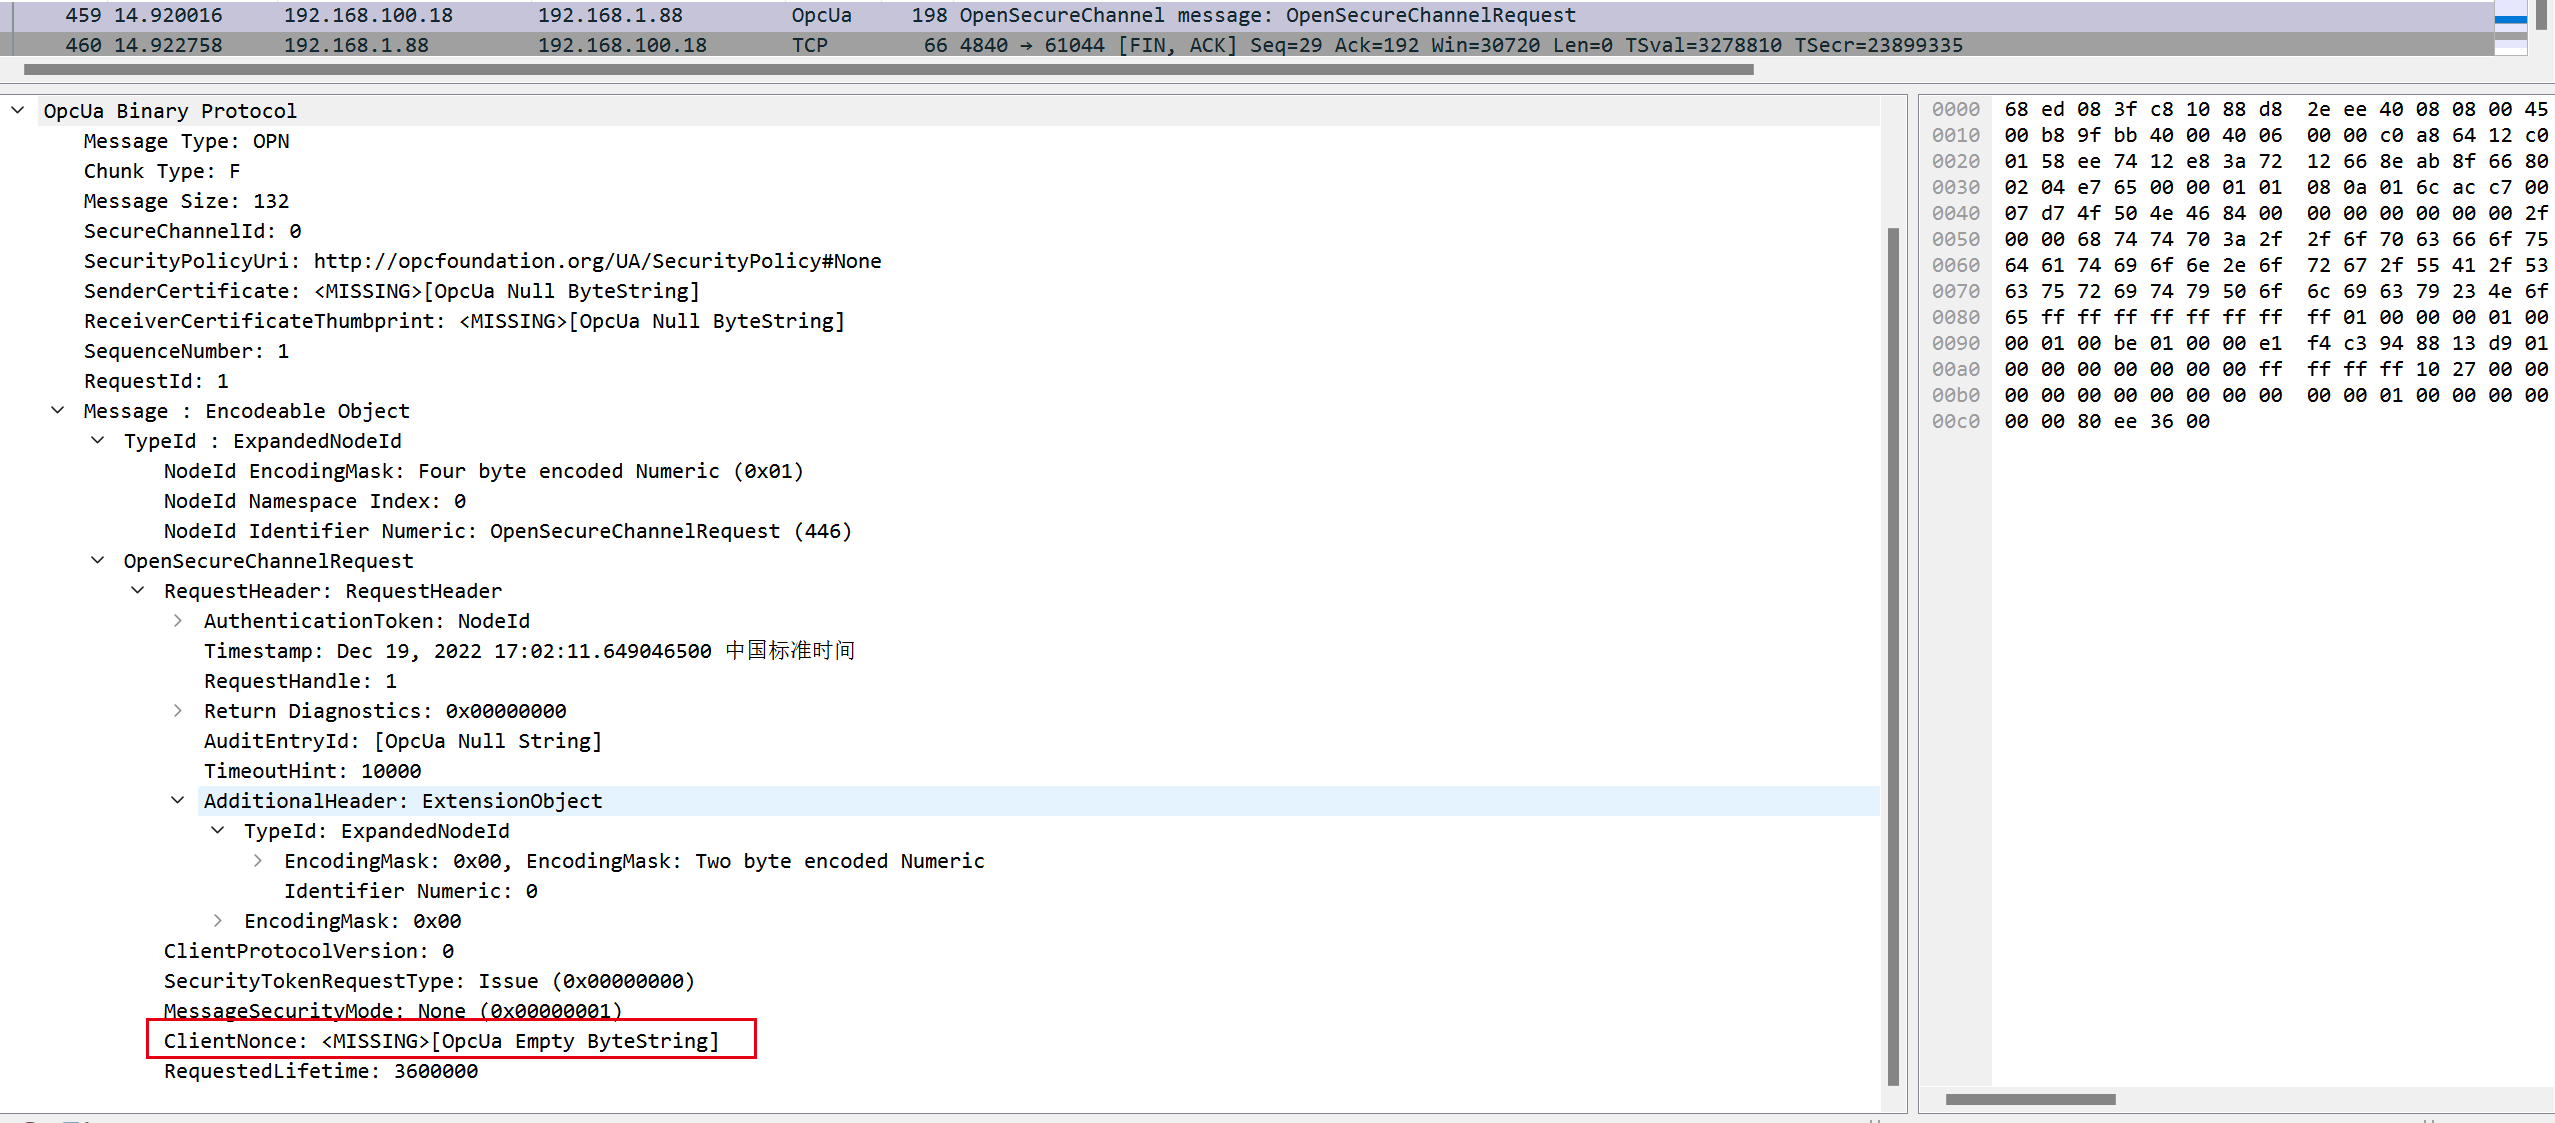Click the detail pane vertical scrollbar
This screenshot has width=2555, height=1123.
1895,650
